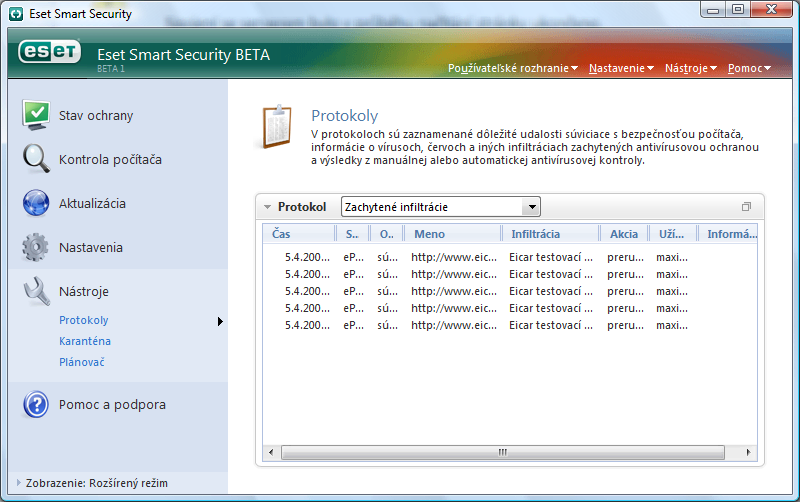800x502 pixels.
Task: Open the Karanténa link
Action: coord(85,341)
